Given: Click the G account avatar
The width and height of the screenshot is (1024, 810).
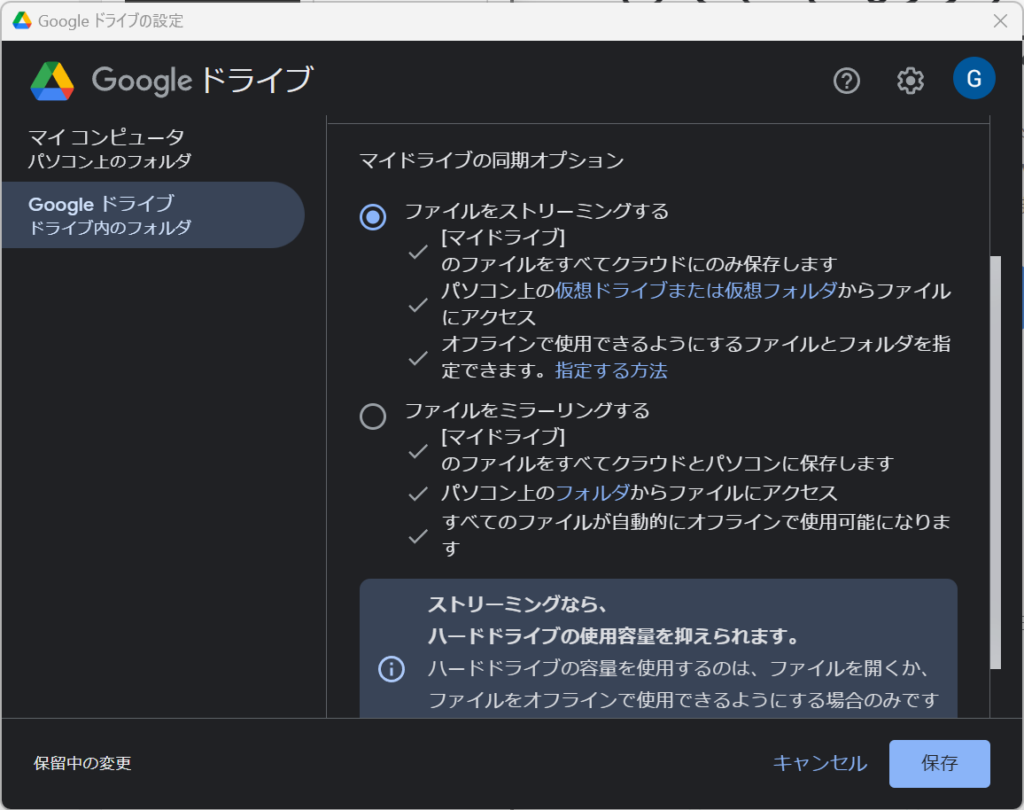Looking at the screenshot, I should [974, 78].
